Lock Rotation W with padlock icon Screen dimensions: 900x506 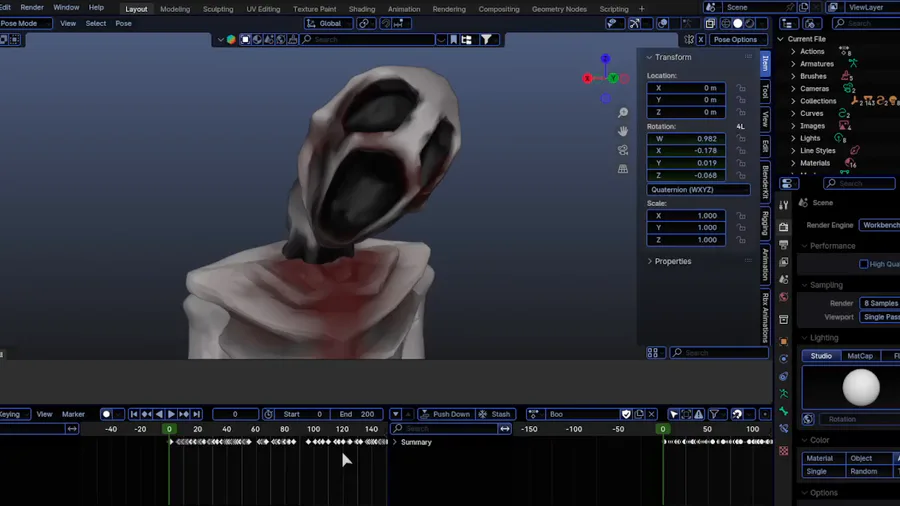point(741,138)
